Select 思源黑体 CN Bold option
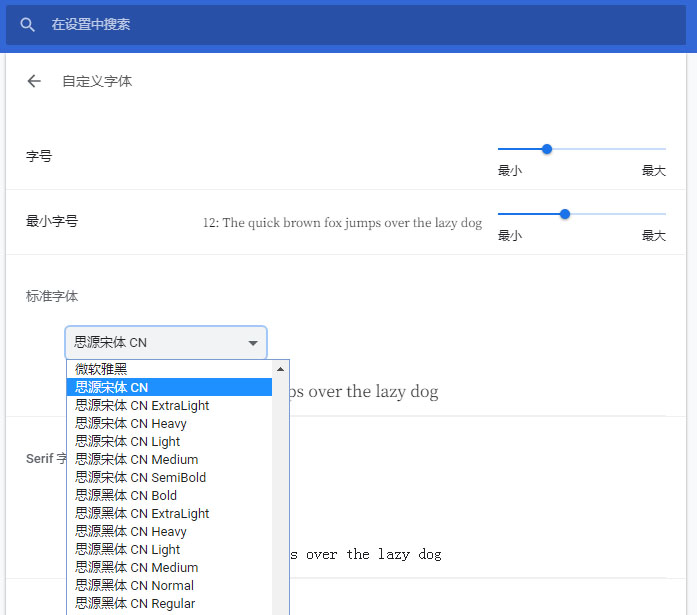Screen dimensions: 697x615 click(169, 495)
